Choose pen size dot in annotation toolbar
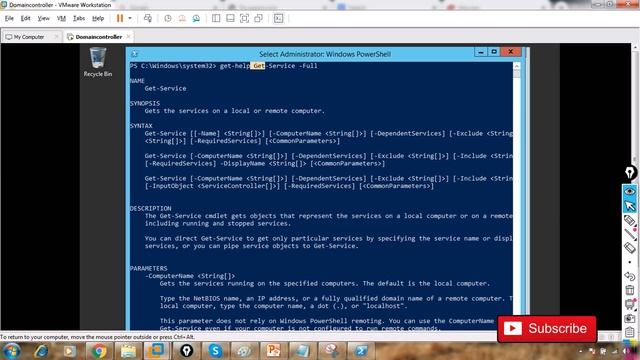The height and width of the screenshot is (360, 640). pyautogui.click(x=629, y=262)
